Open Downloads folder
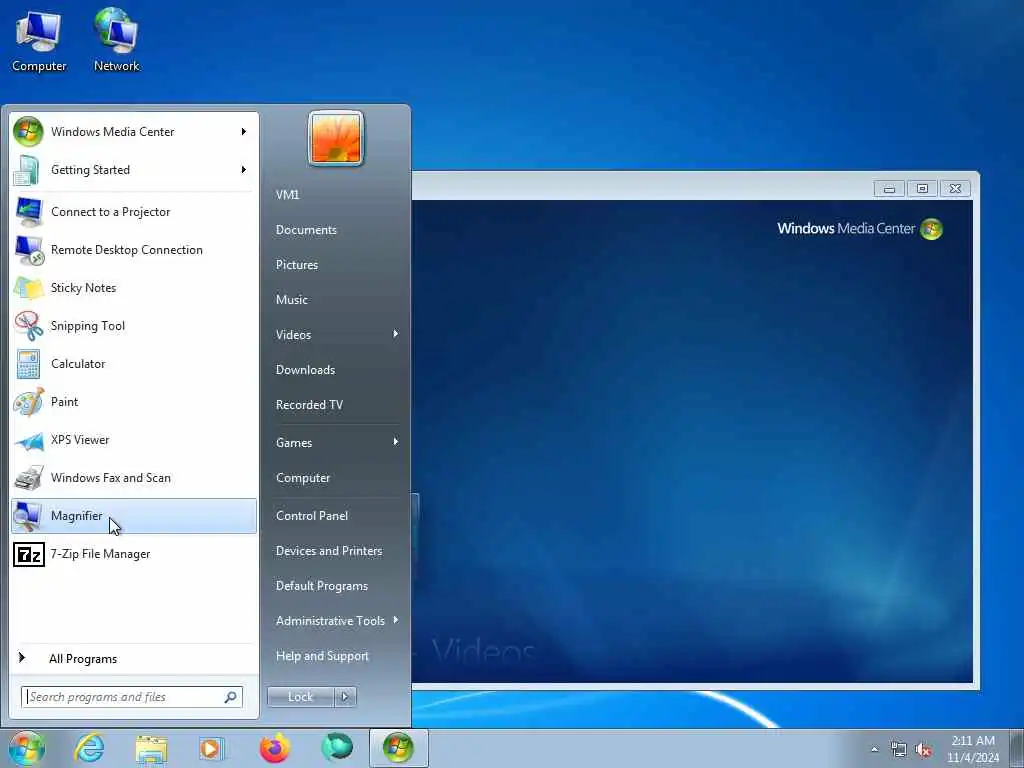 coord(305,370)
